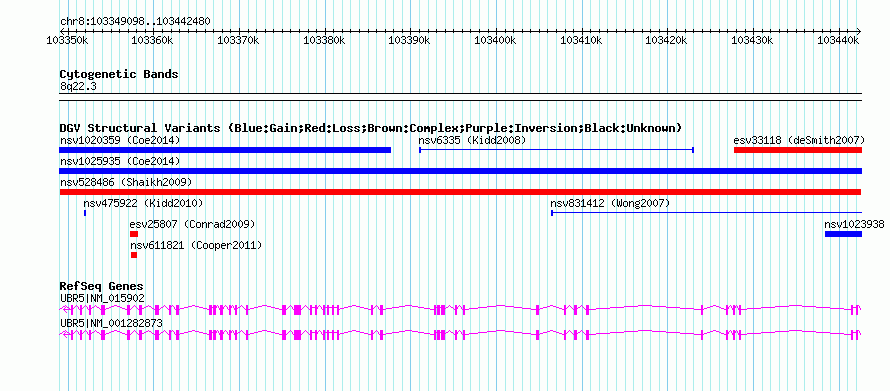Screen dimensions: 890x391
Task: Click the nsv6335 thin blue variant line
Action: (556, 150)
